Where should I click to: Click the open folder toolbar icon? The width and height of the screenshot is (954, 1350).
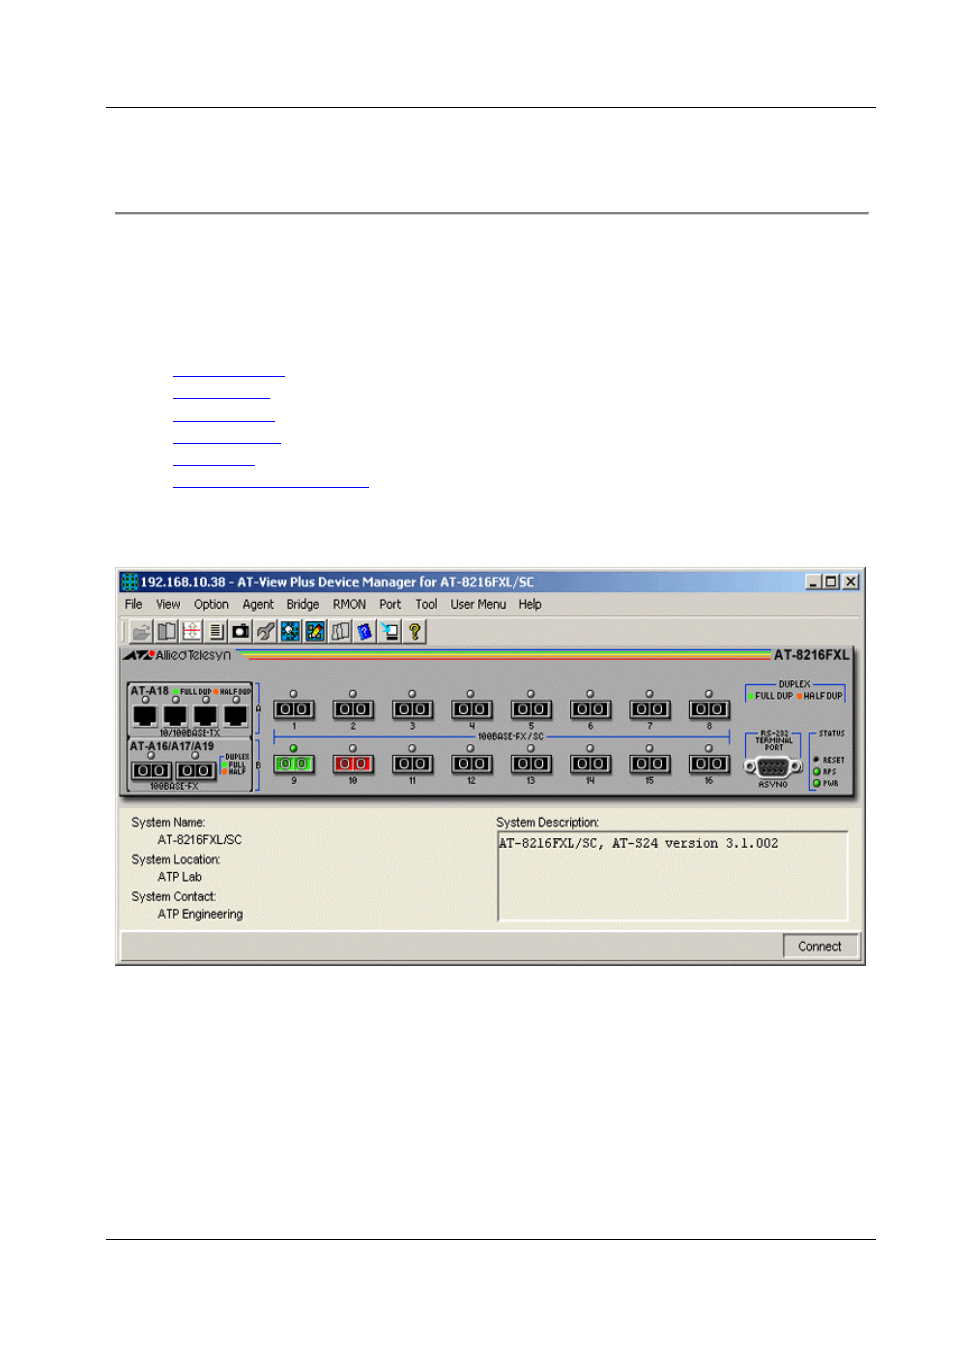(x=141, y=631)
